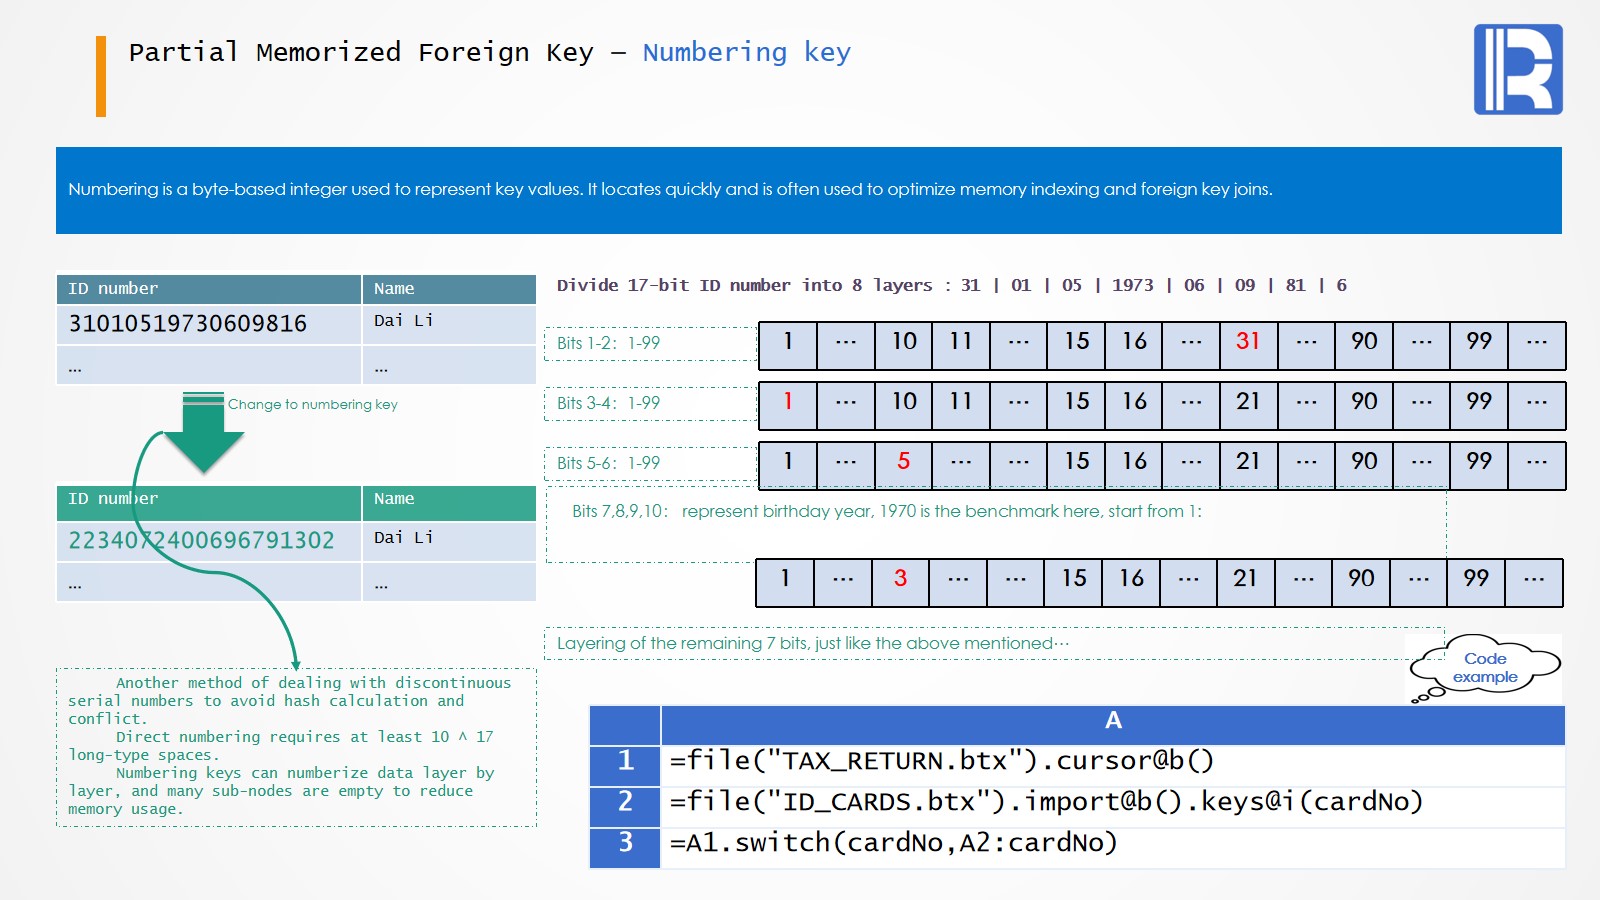The width and height of the screenshot is (1600, 900).
Task: Click 'Change to numbering key' label
Action: [x=312, y=405]
